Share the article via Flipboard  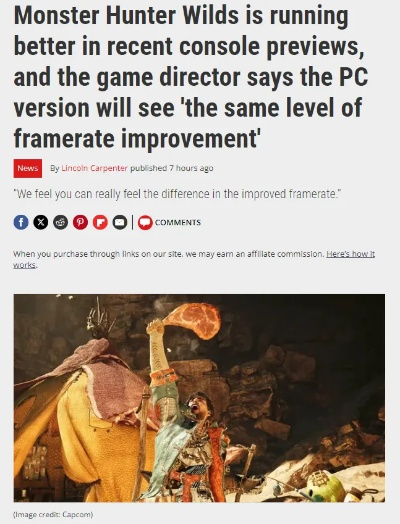(100, 222)
